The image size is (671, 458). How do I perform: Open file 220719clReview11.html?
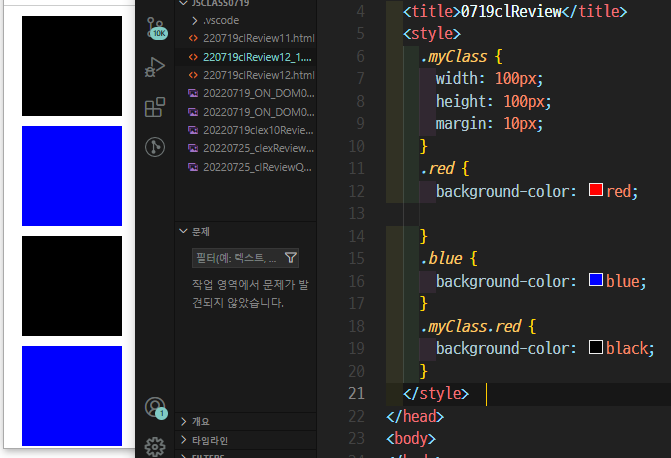click(x=258, y=38)
